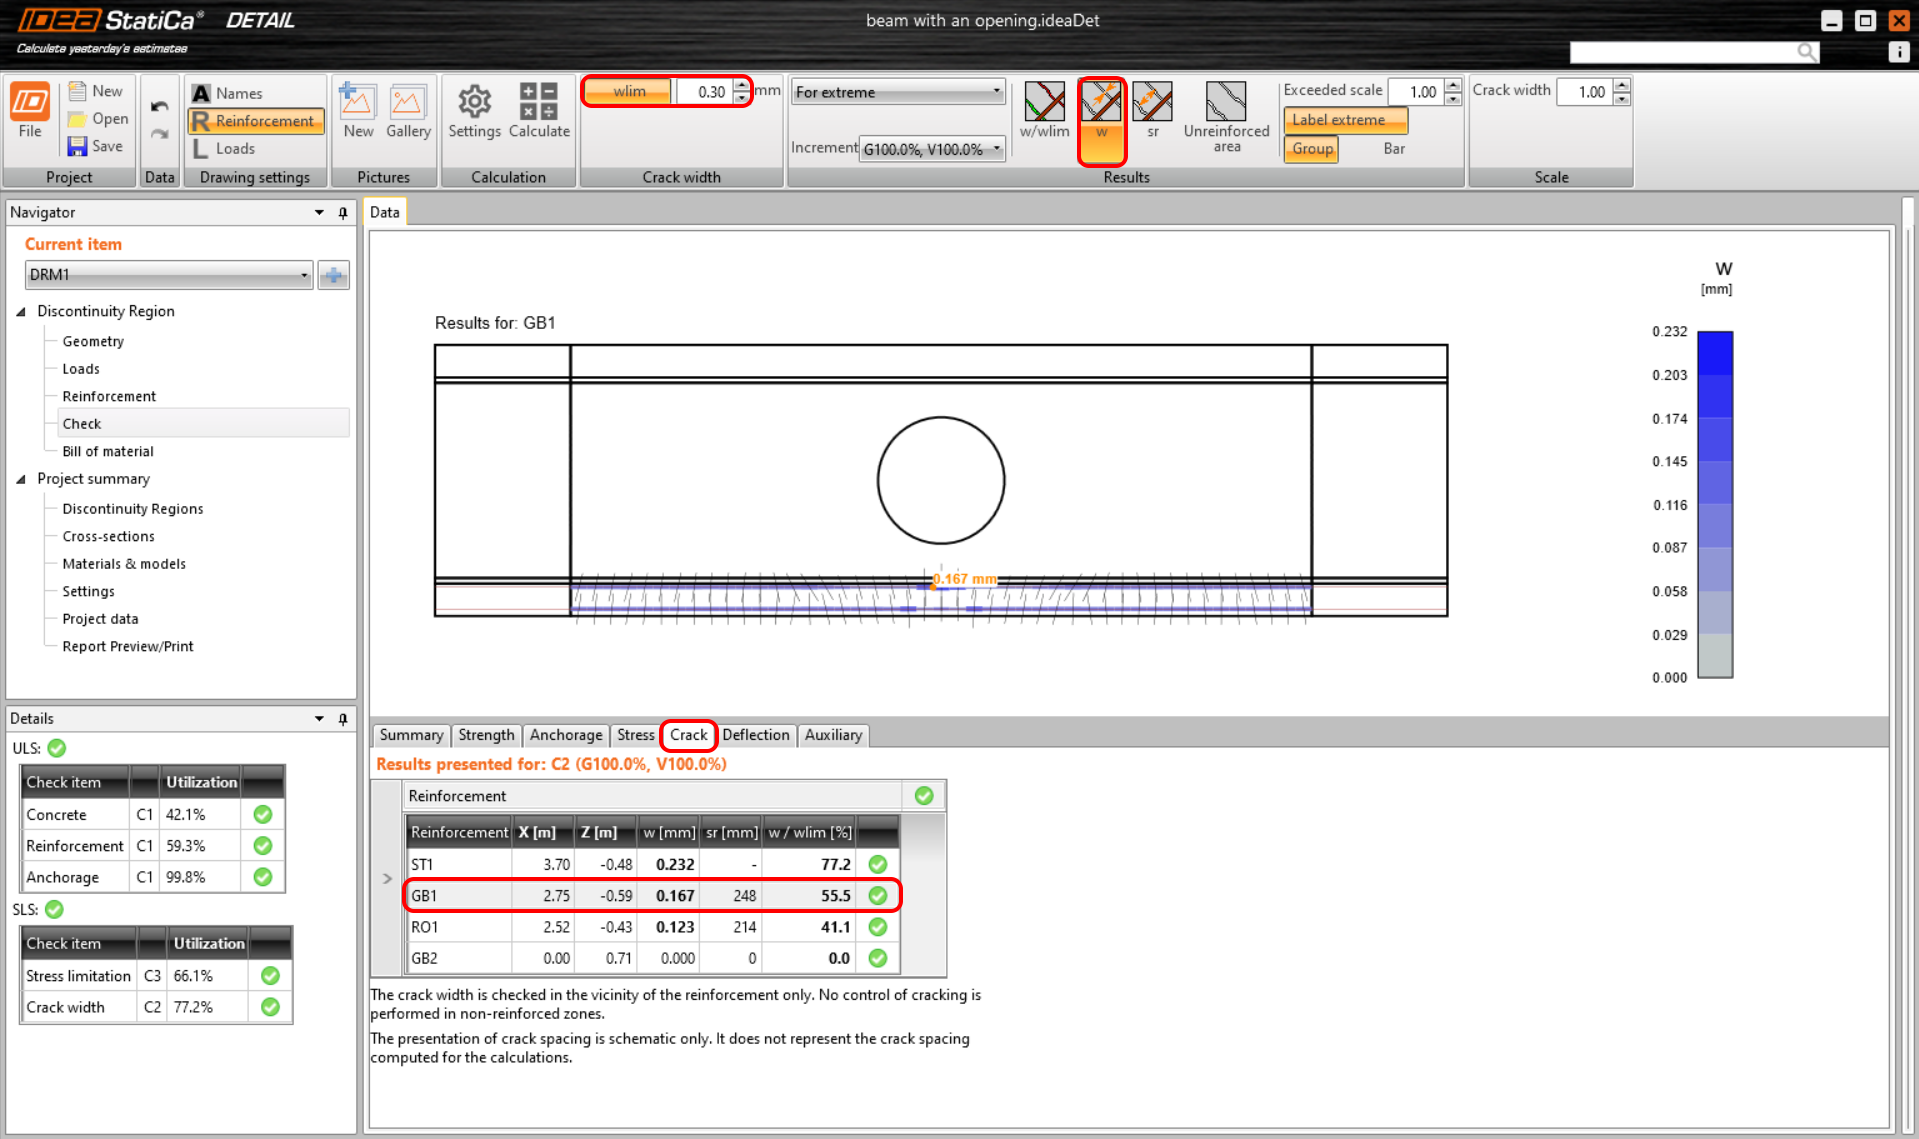This screenshot has height=1139, width=1919.
Task: Toggle the Label extreme option
Action: (1345, 120)
